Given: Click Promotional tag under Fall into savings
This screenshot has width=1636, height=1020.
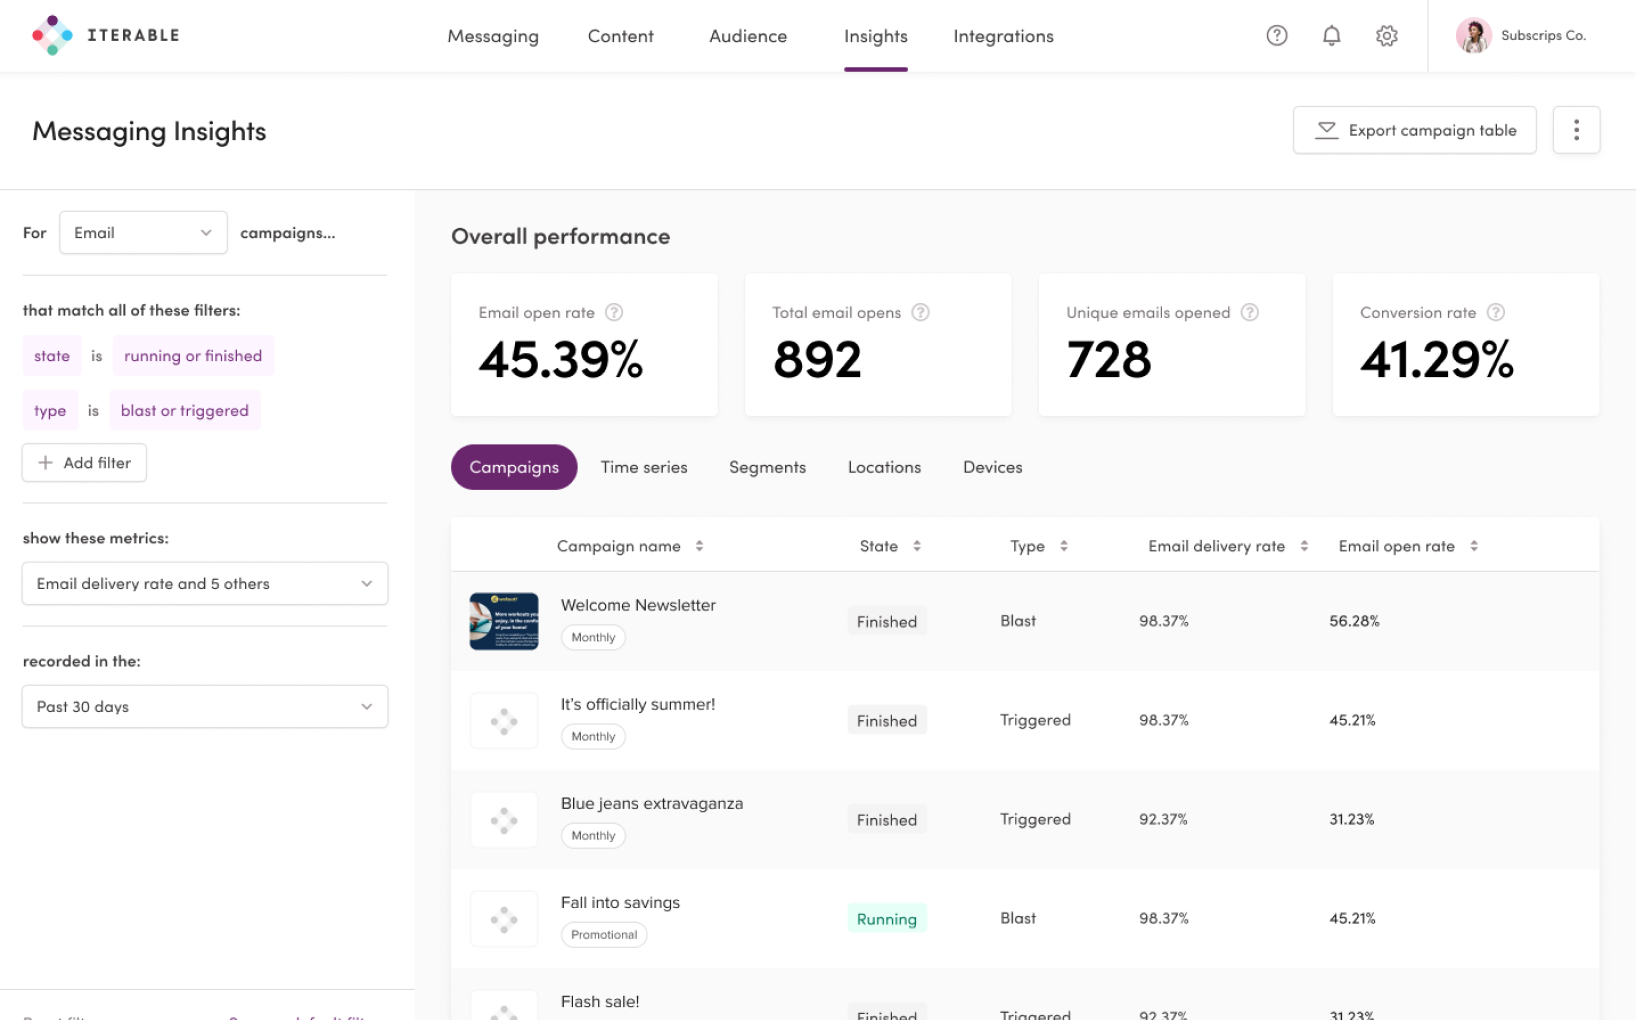Looking at the screenshot, I should pyautogui.click(x=604, y=935).
